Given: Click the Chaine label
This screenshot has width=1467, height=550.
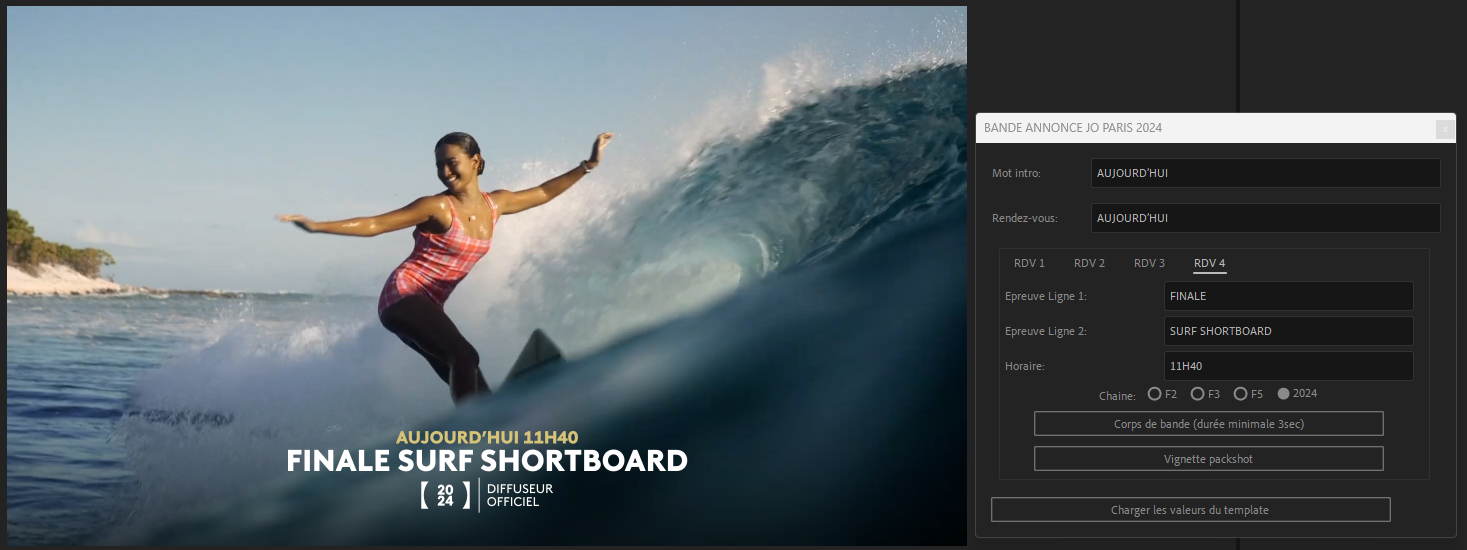Looking at the screenshot, I should [1118, 396].
